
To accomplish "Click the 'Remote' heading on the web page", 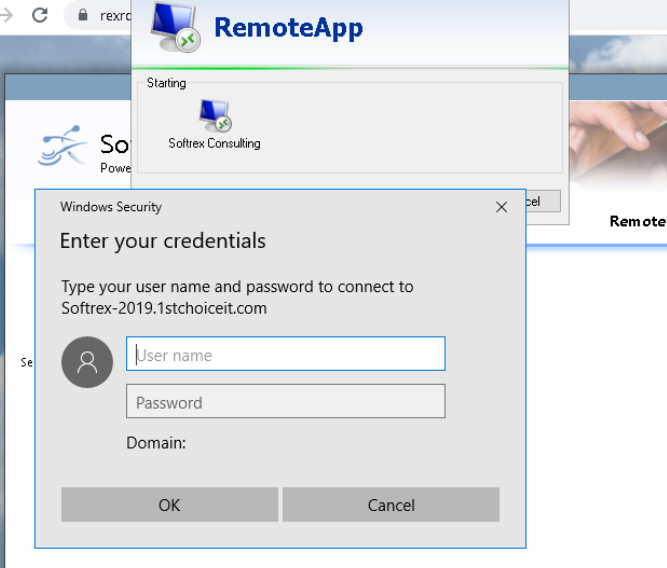I will (638, 221).
